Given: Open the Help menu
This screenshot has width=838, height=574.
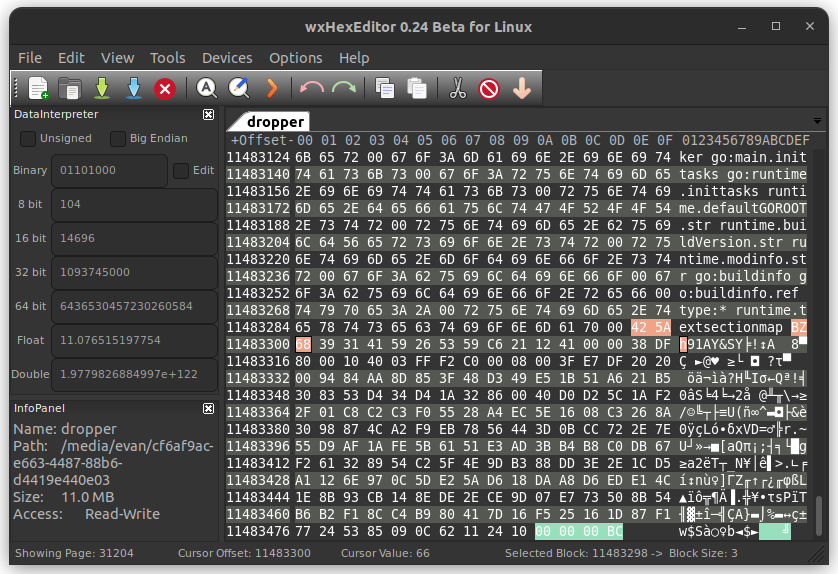Looking at the screenshot, I should pos(354,58).
